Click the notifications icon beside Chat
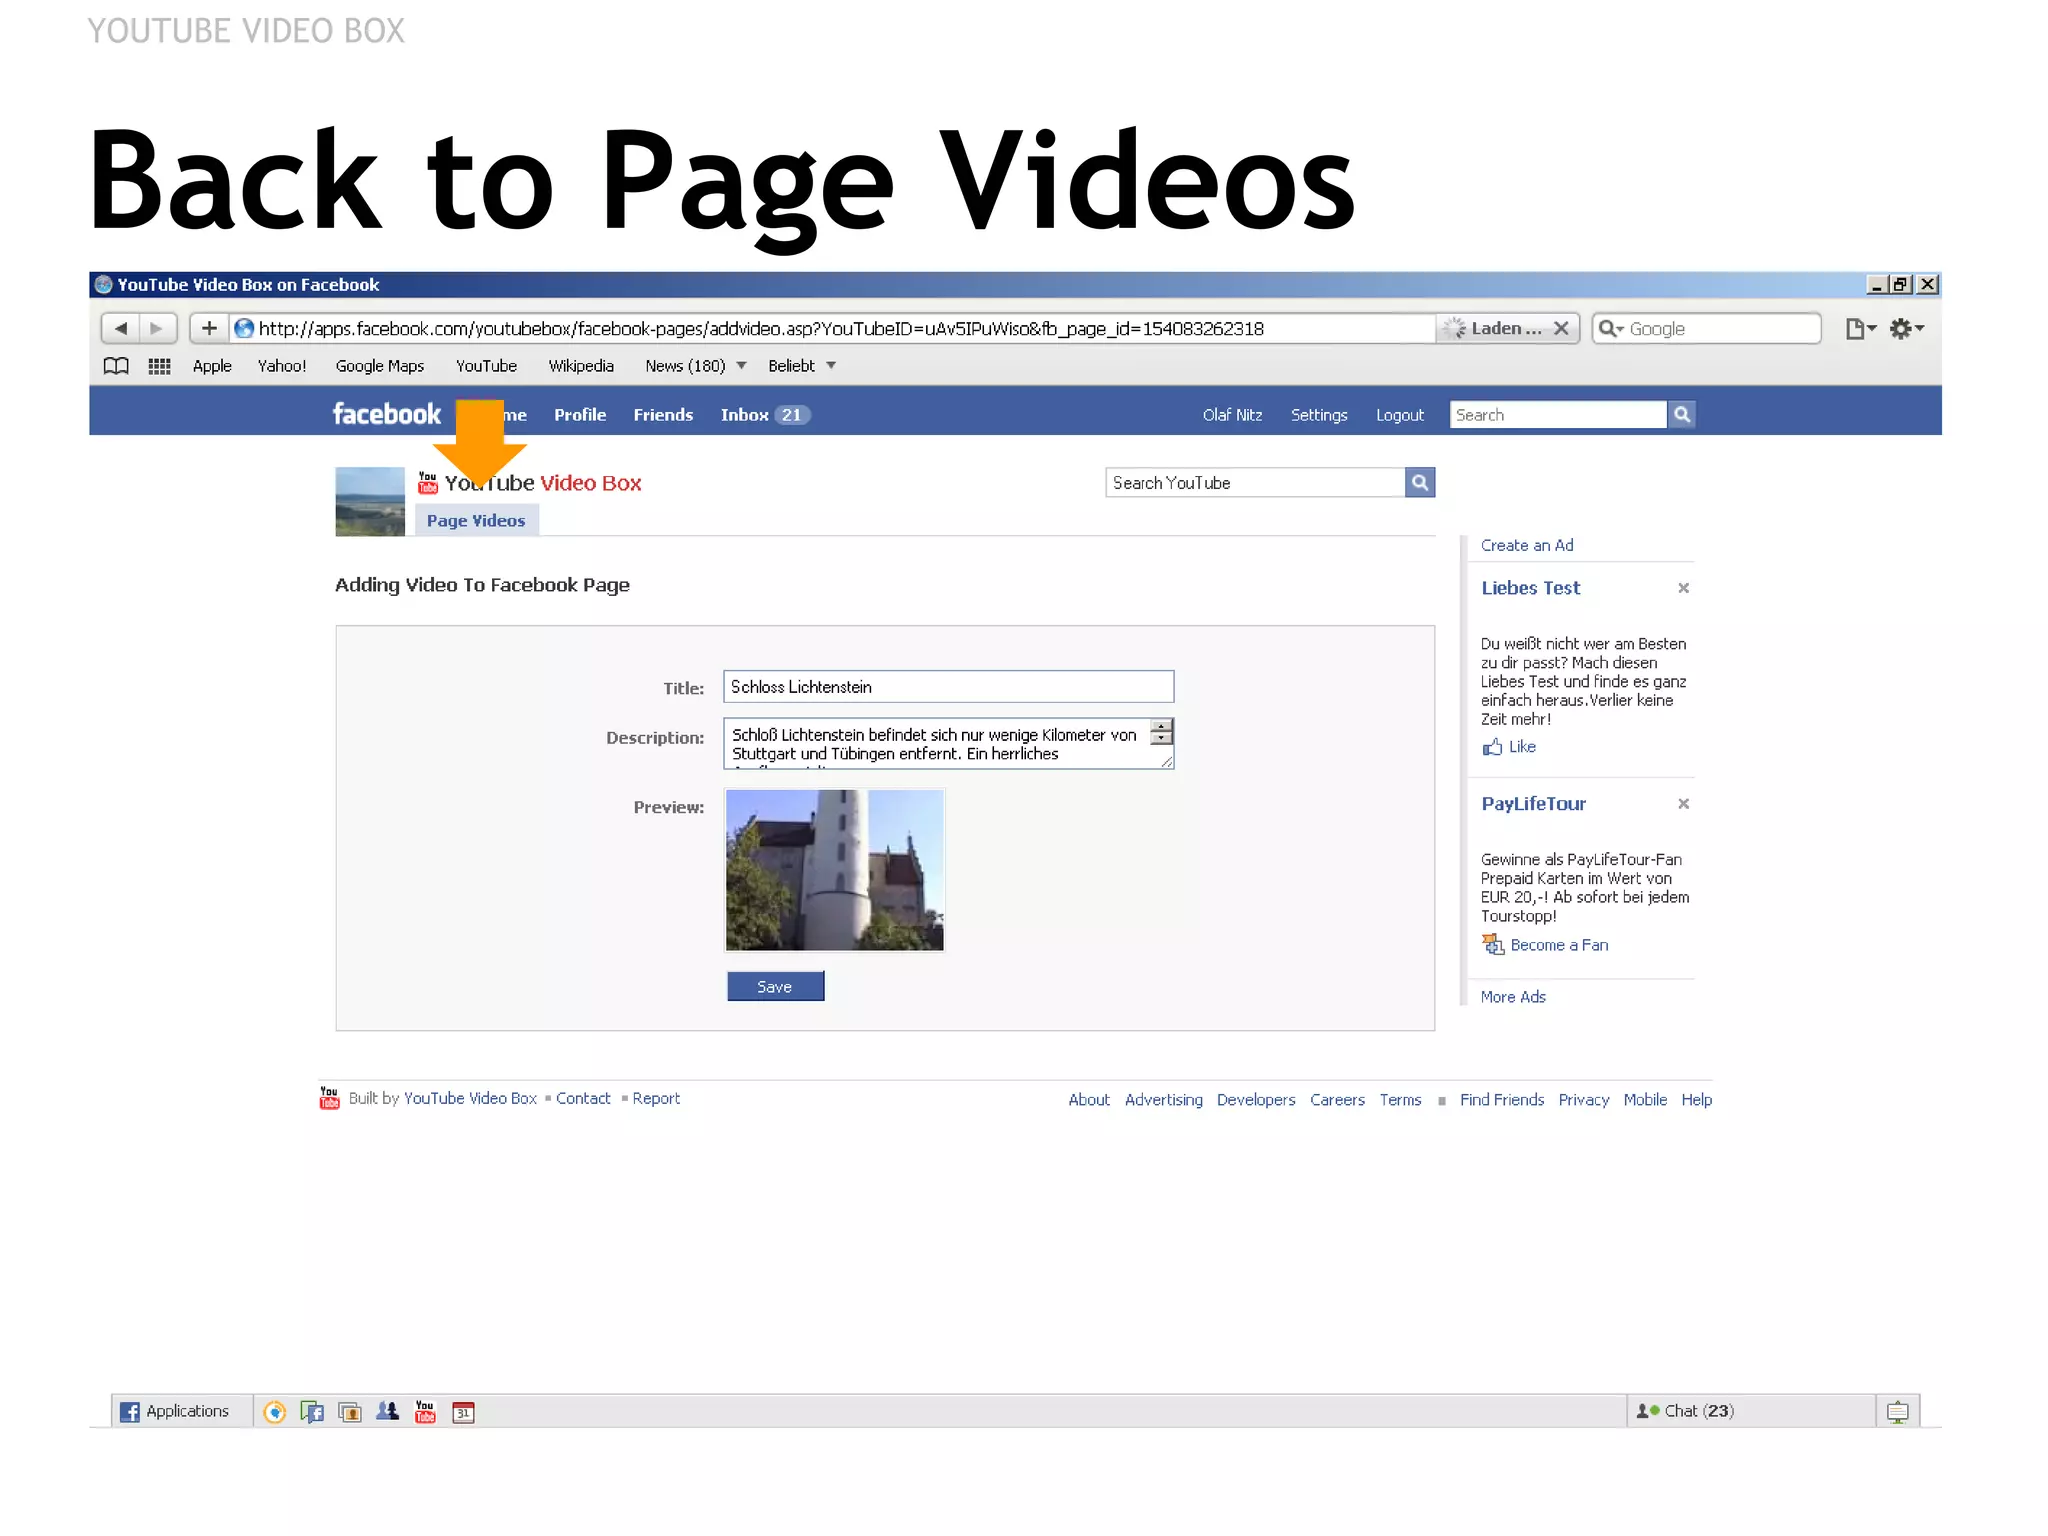This screenshot has width=2048, height=1536. (x=1897, y=1411)
